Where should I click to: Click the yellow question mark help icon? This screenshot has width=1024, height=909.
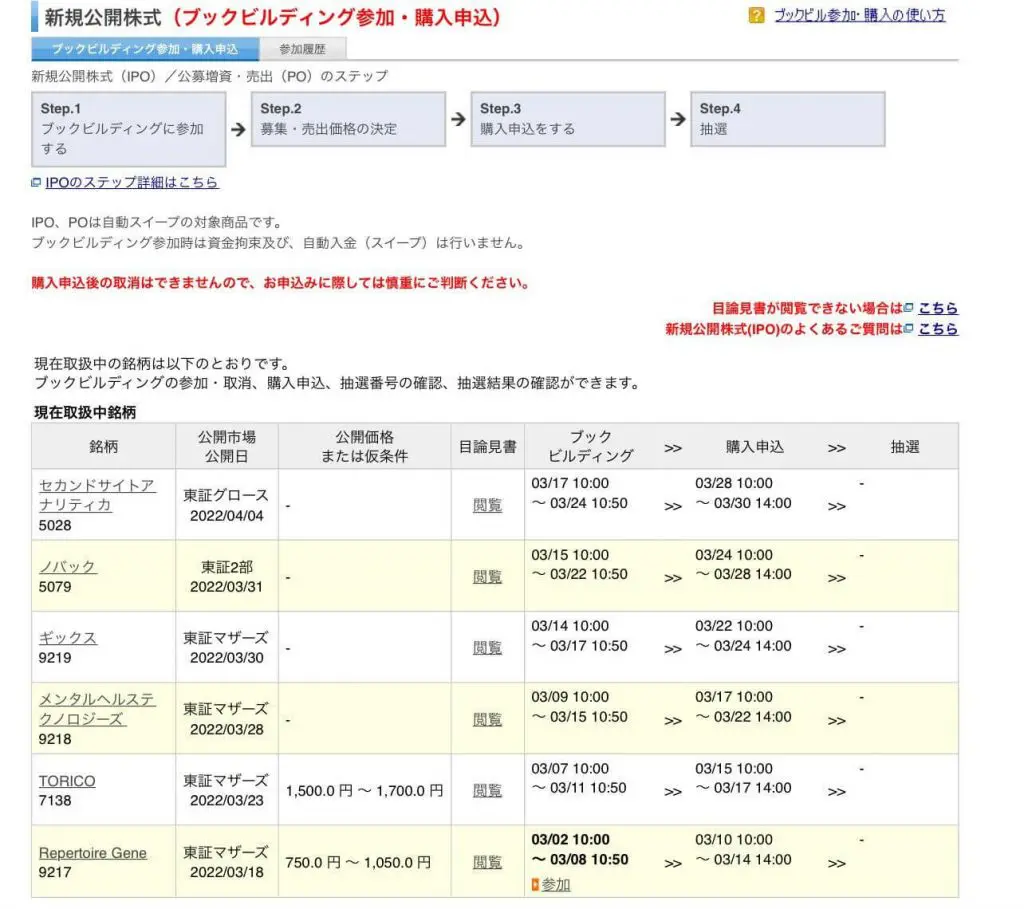coord(756,15)
